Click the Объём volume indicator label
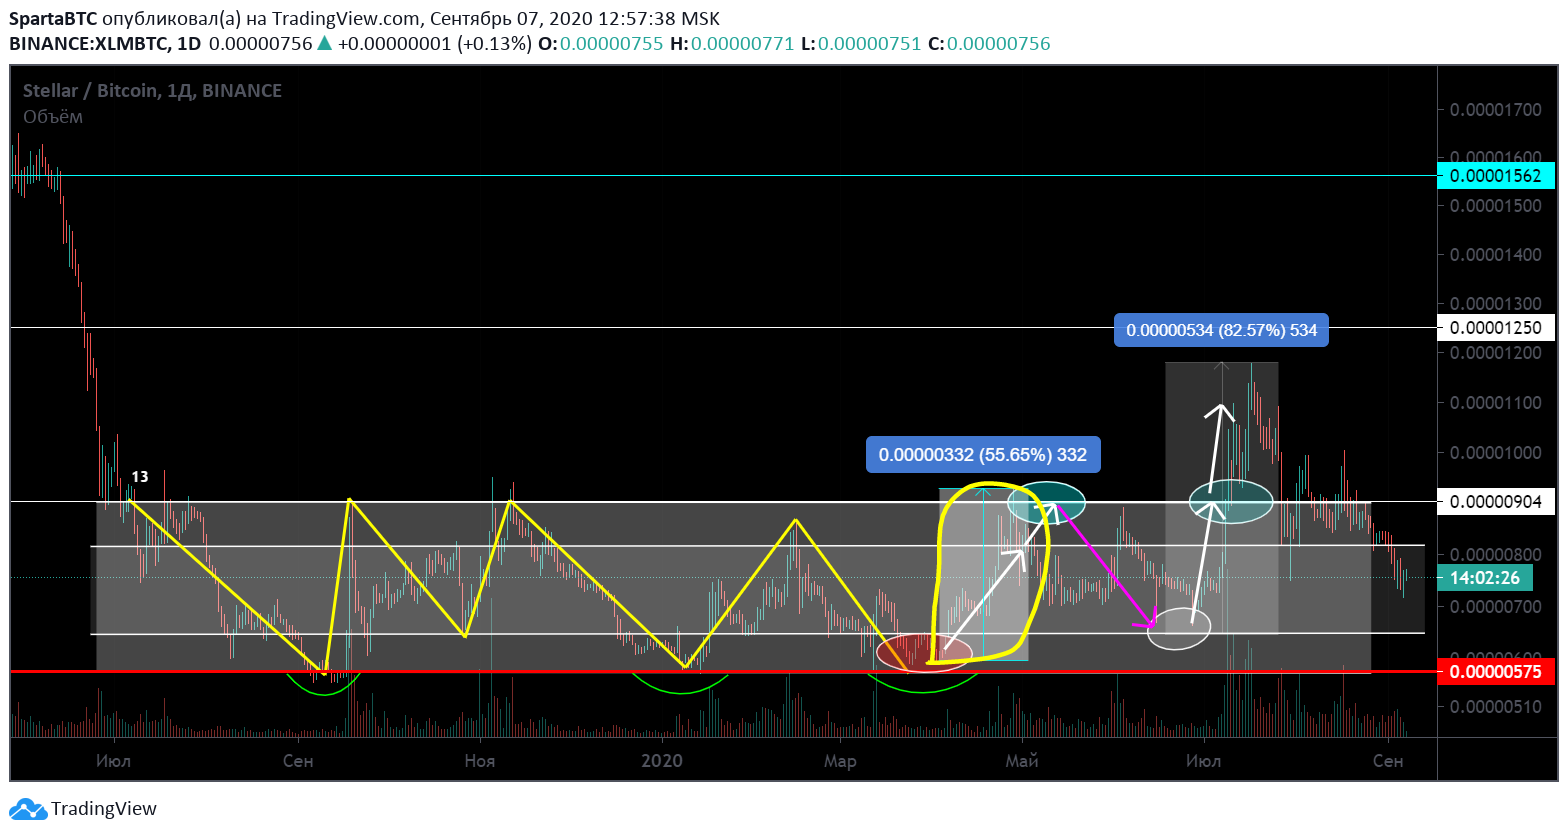 pyautogui.click(x=53, y=117)
